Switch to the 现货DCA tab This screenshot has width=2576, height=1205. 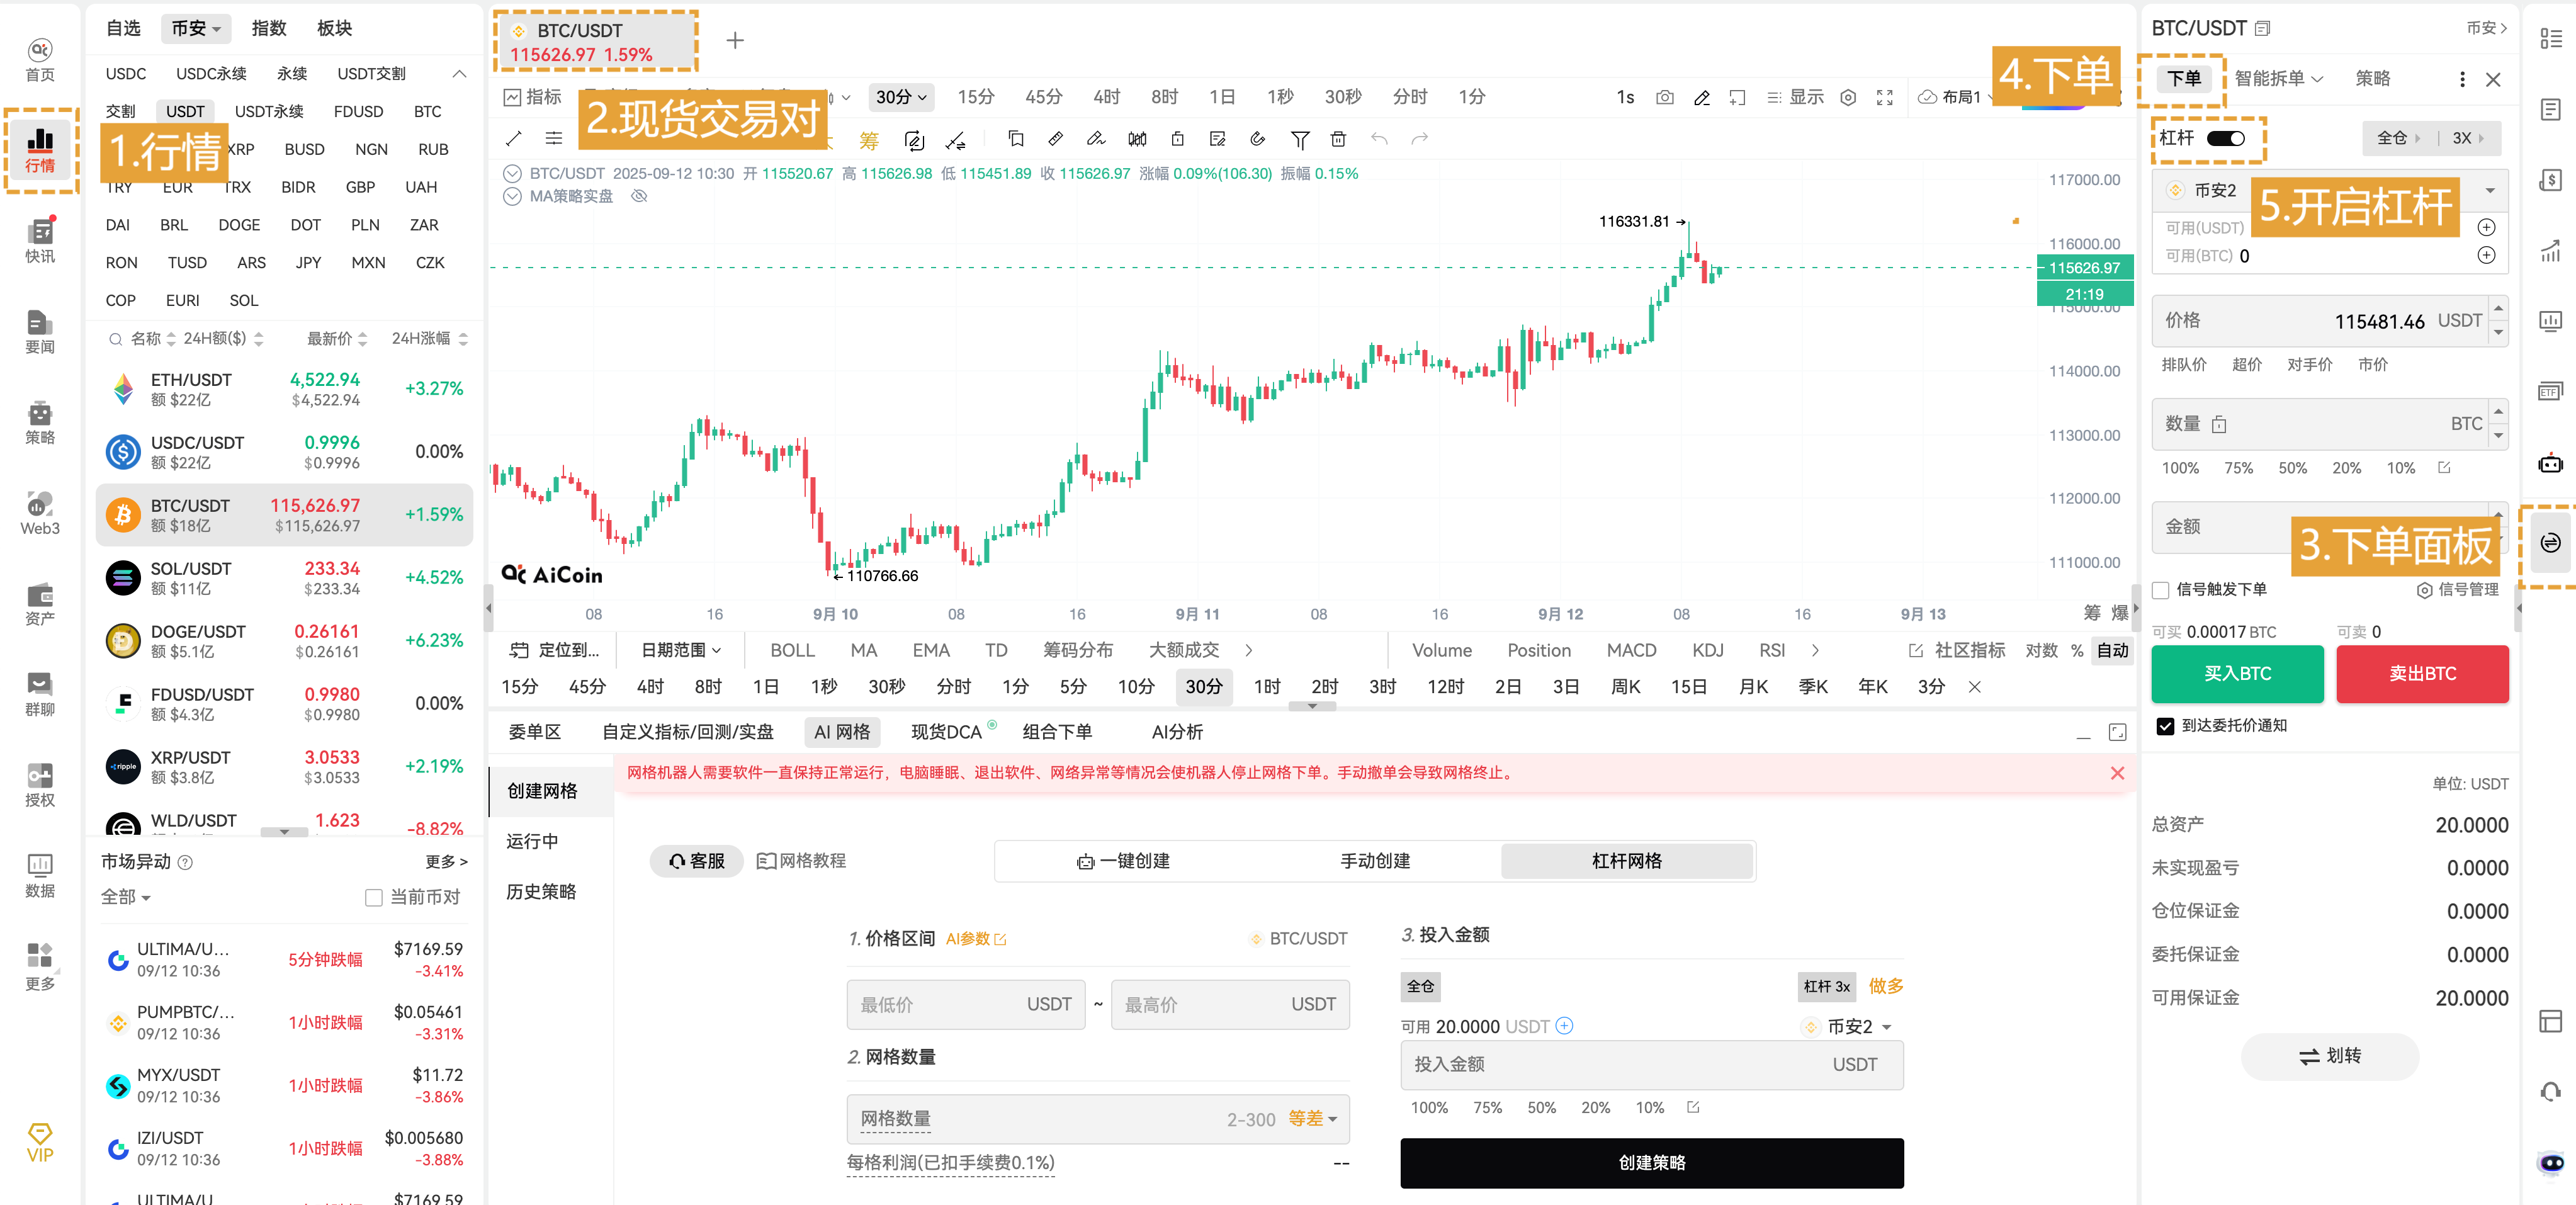945,732
